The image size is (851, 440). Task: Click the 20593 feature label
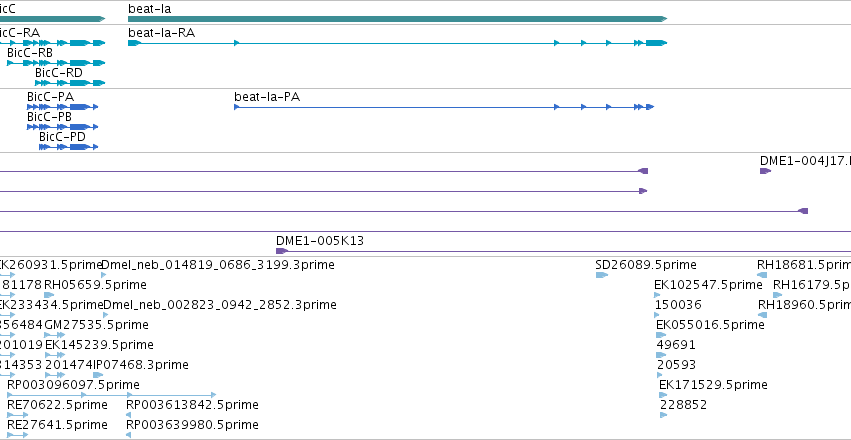point(676,365)
